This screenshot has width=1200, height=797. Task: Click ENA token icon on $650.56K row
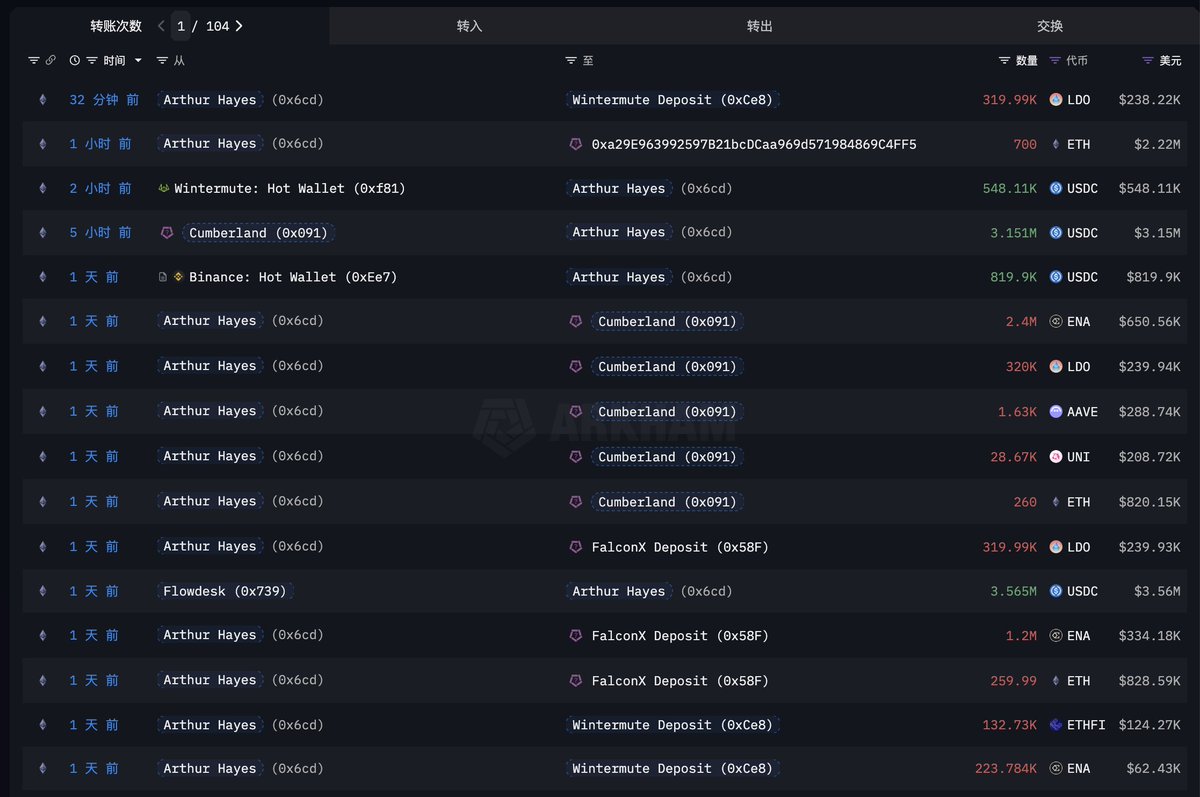[x=1056, y=322]
